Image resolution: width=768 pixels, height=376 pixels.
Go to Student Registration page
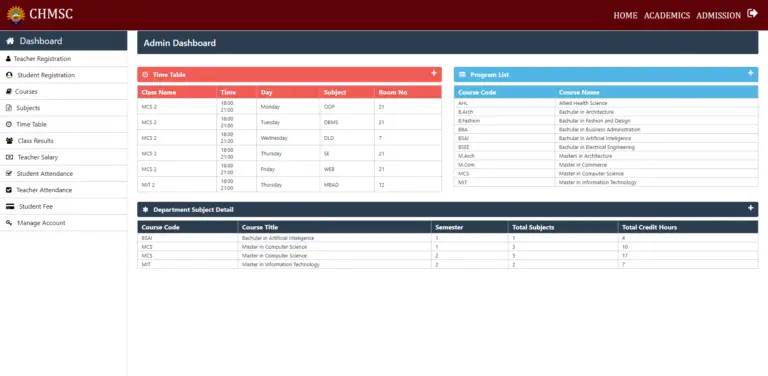pyautogui.click(x=64, y=75)
